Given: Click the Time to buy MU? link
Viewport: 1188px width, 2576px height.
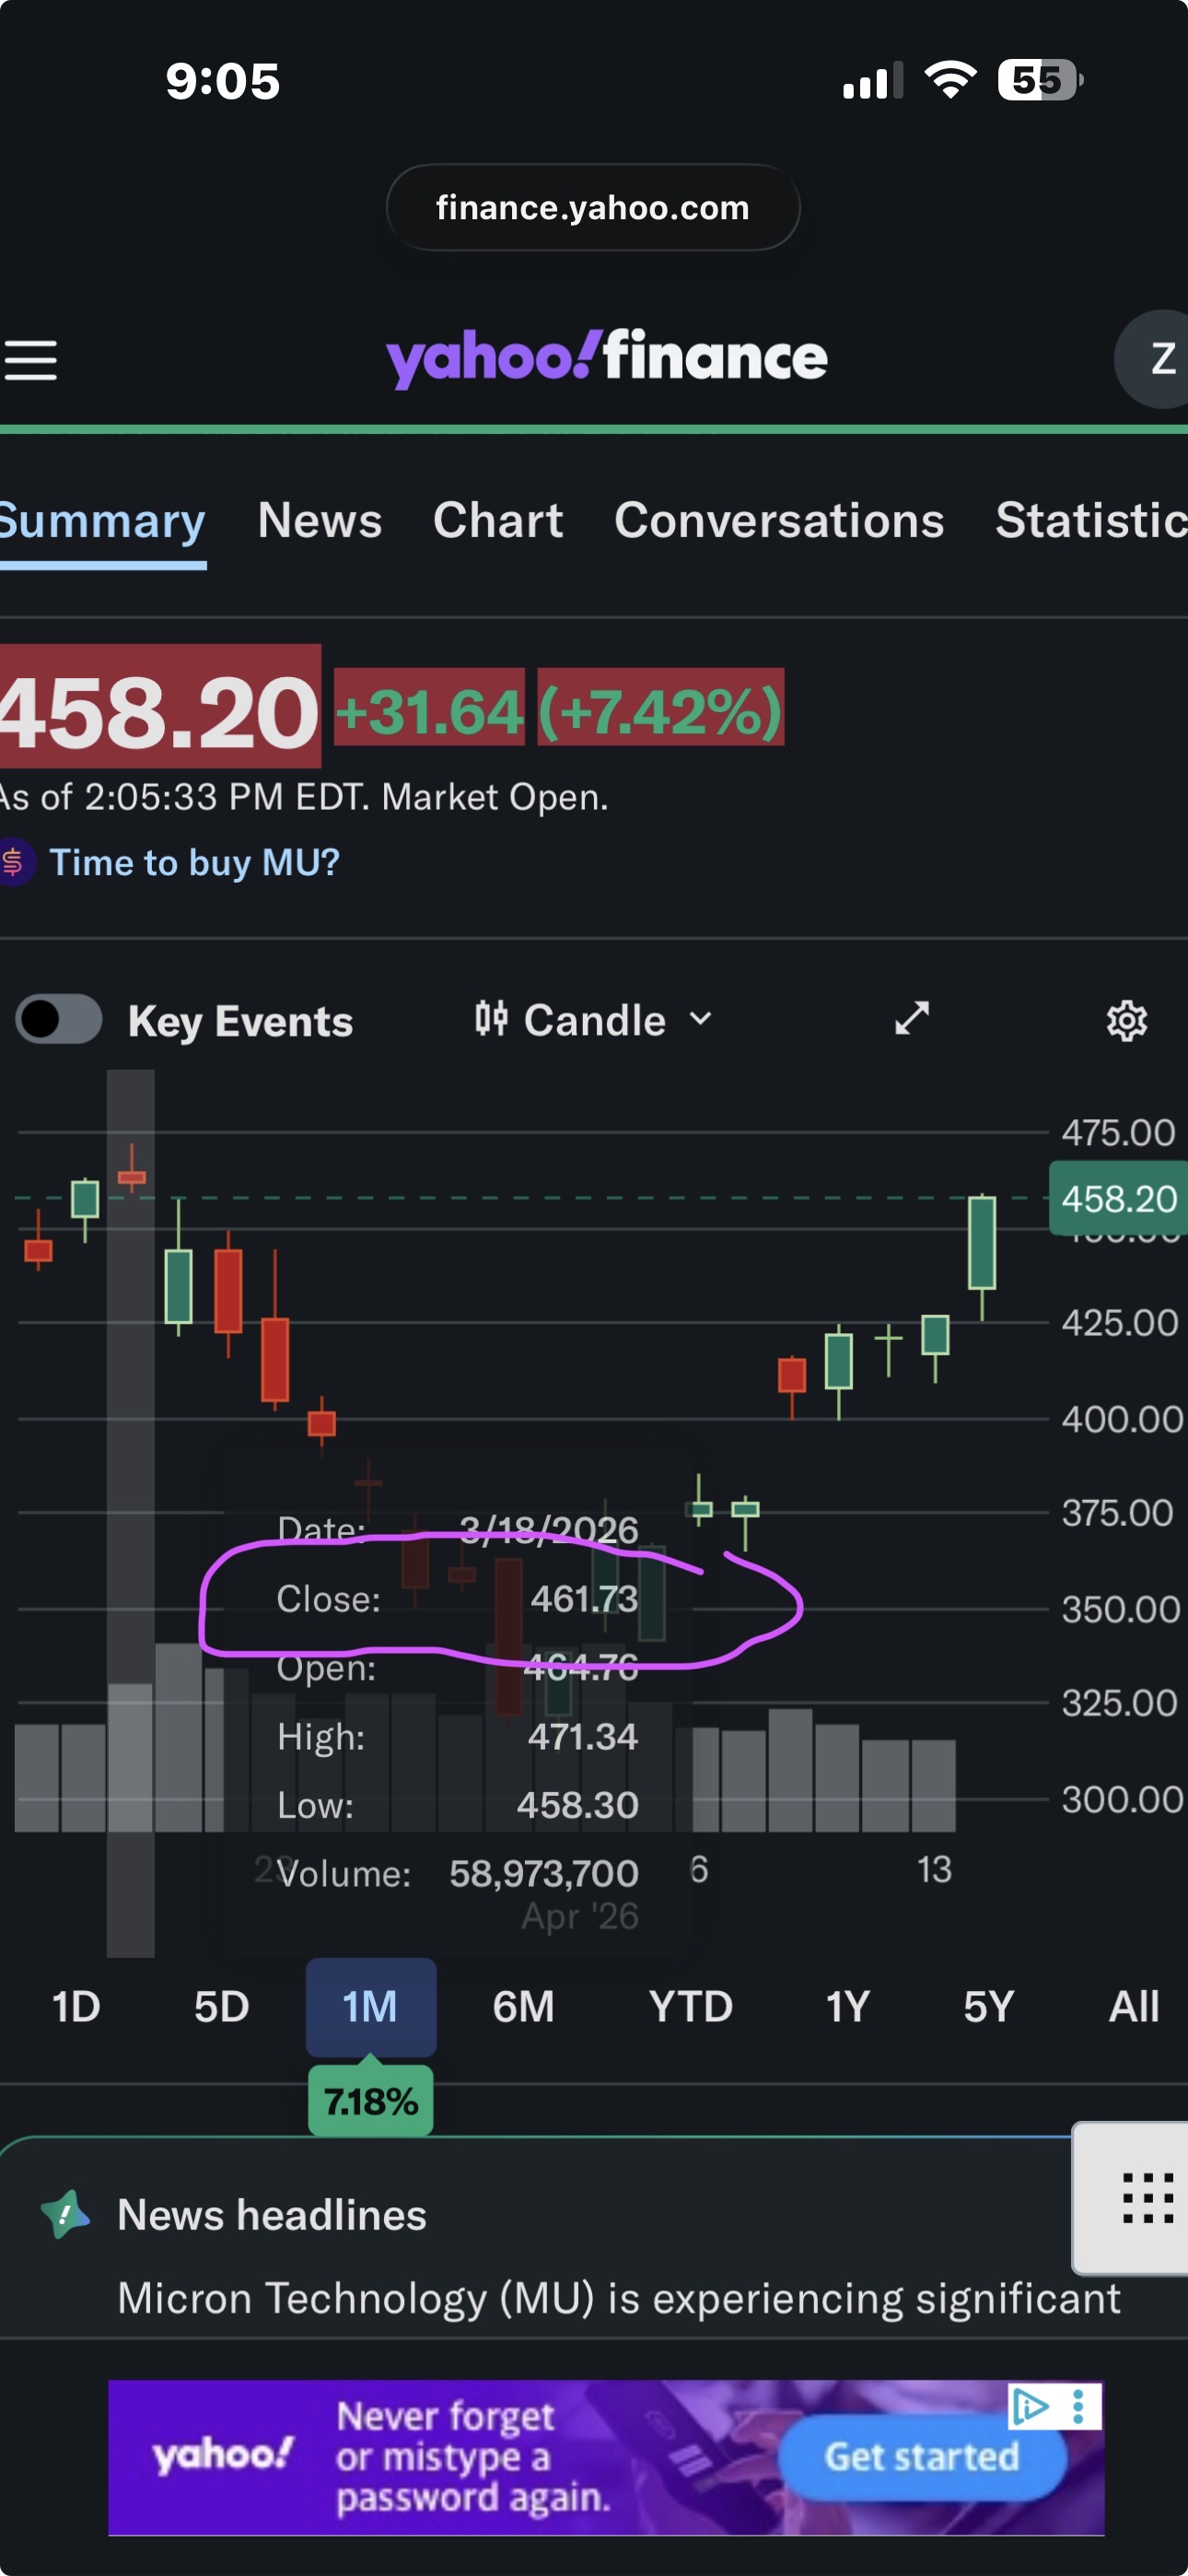Looking at the screenshot, I should [195, 862].
